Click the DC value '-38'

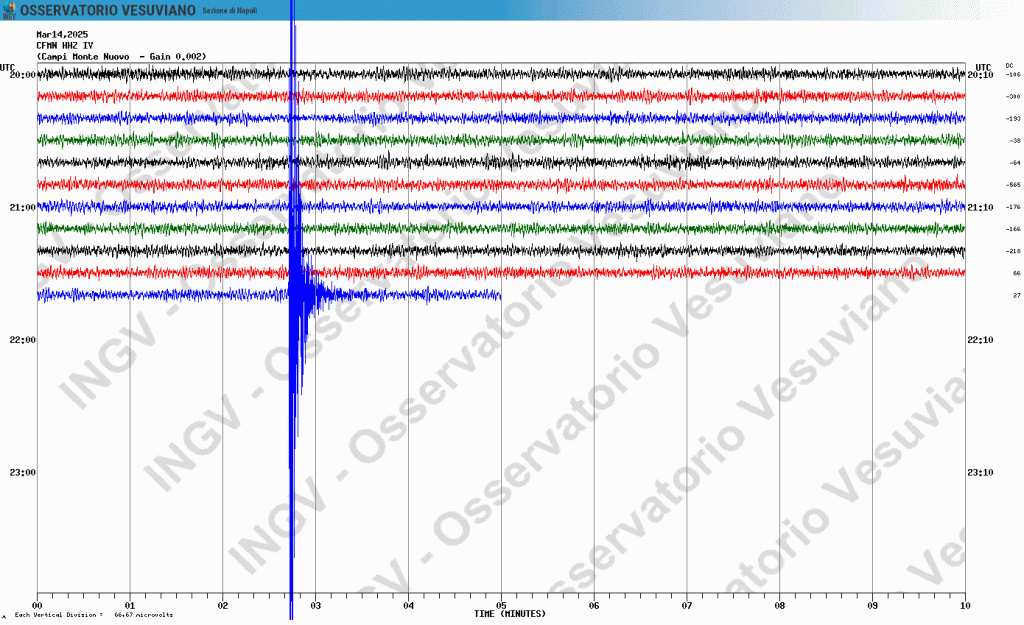click(x=1015, y=141)
